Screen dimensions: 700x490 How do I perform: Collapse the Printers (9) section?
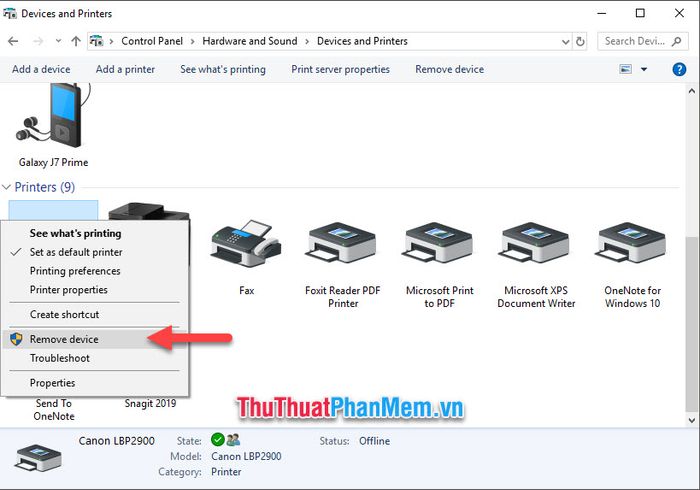[7, 187]
